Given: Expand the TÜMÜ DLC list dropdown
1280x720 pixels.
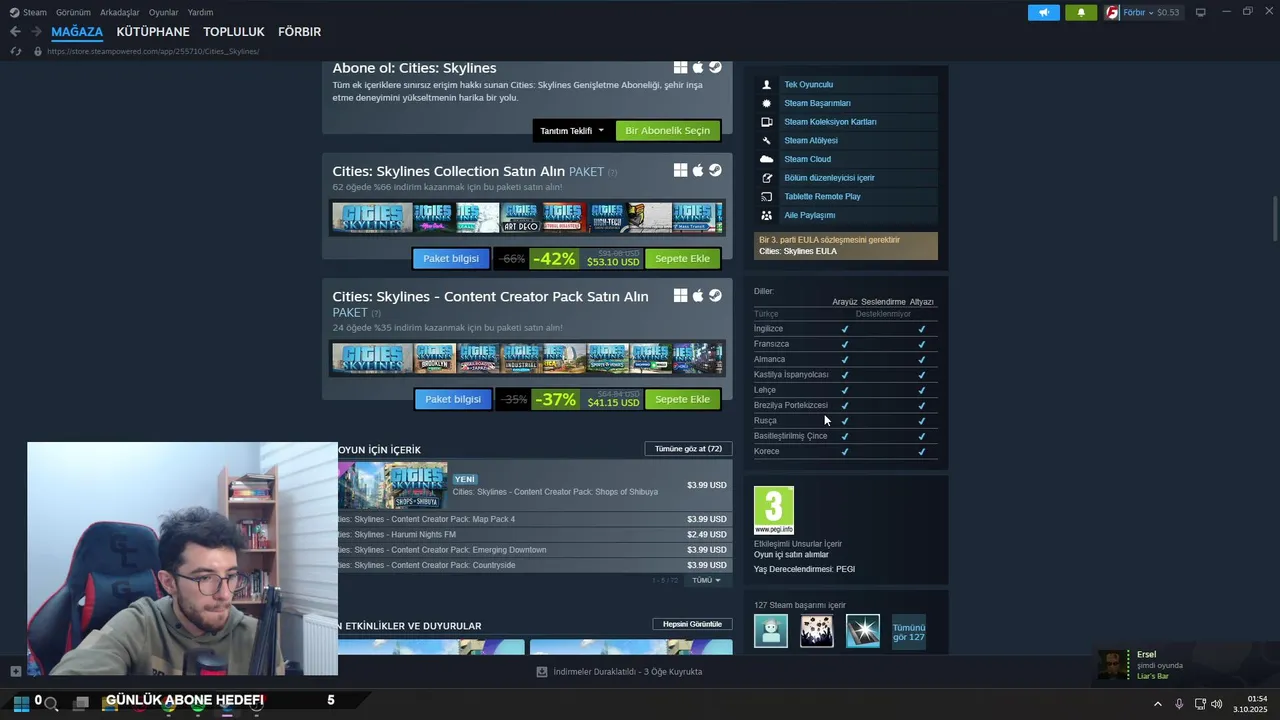Looking at the screenshot, I should [x=706, y=580].
